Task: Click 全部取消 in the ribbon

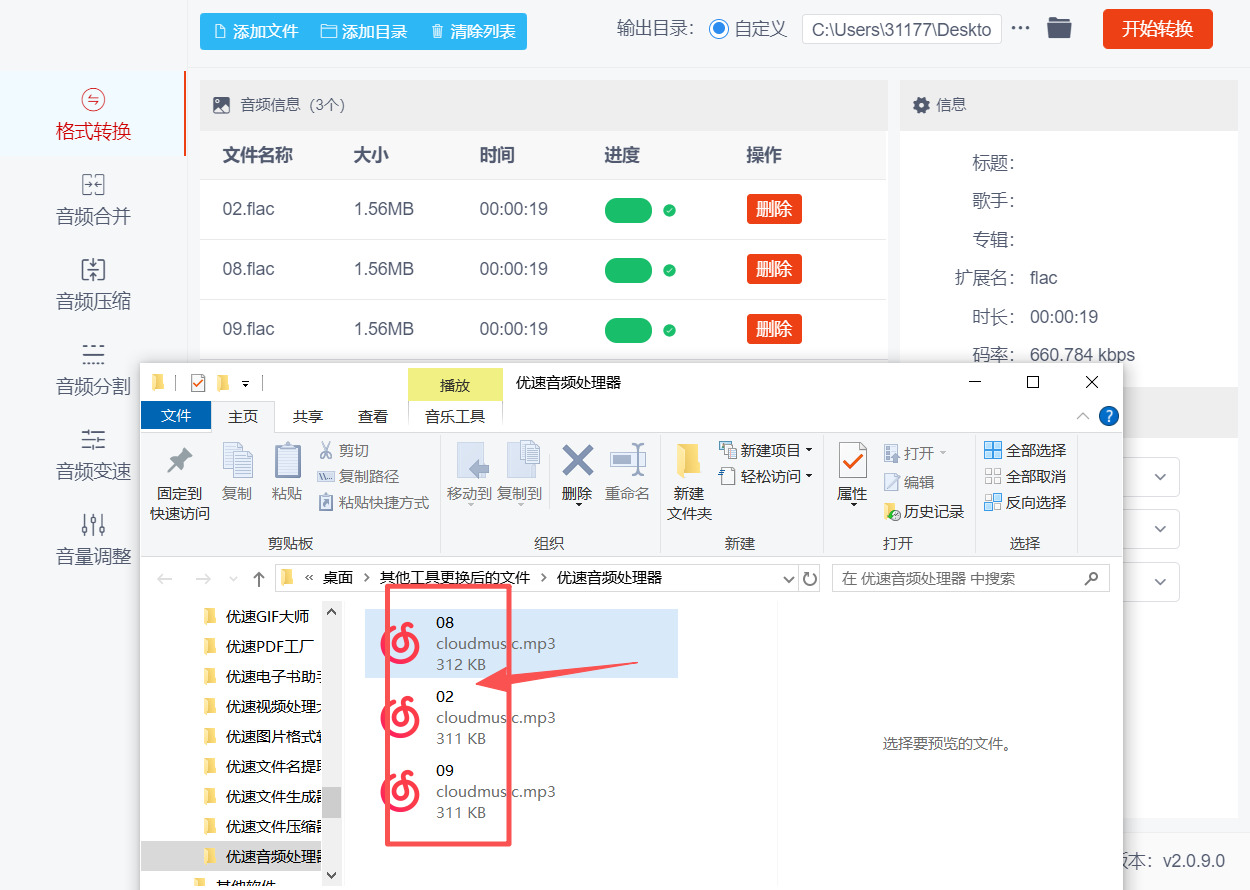Action: 1025,477
